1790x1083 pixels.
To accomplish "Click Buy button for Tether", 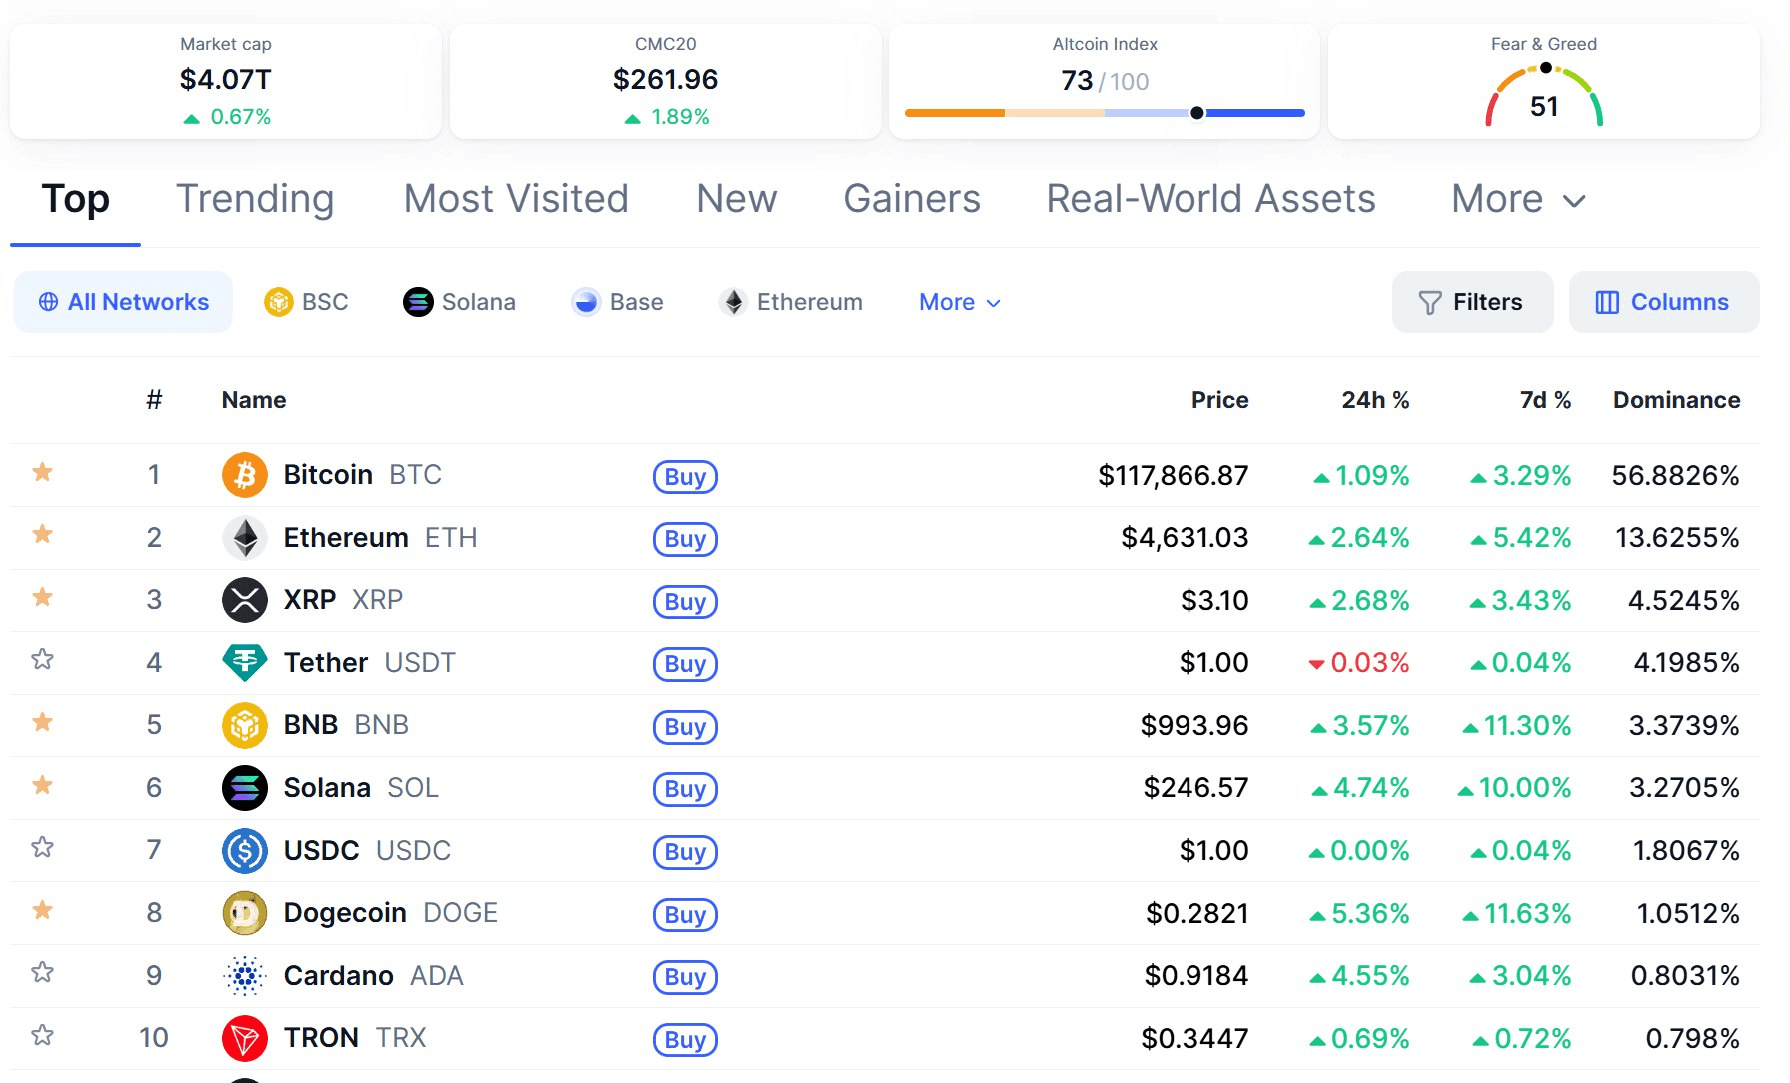I will (685, 664).
